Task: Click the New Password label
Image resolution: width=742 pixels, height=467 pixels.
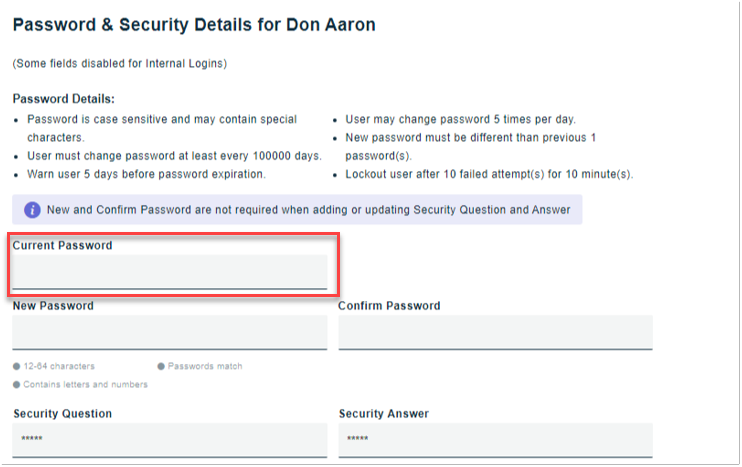Action: (x=53, y=306)
